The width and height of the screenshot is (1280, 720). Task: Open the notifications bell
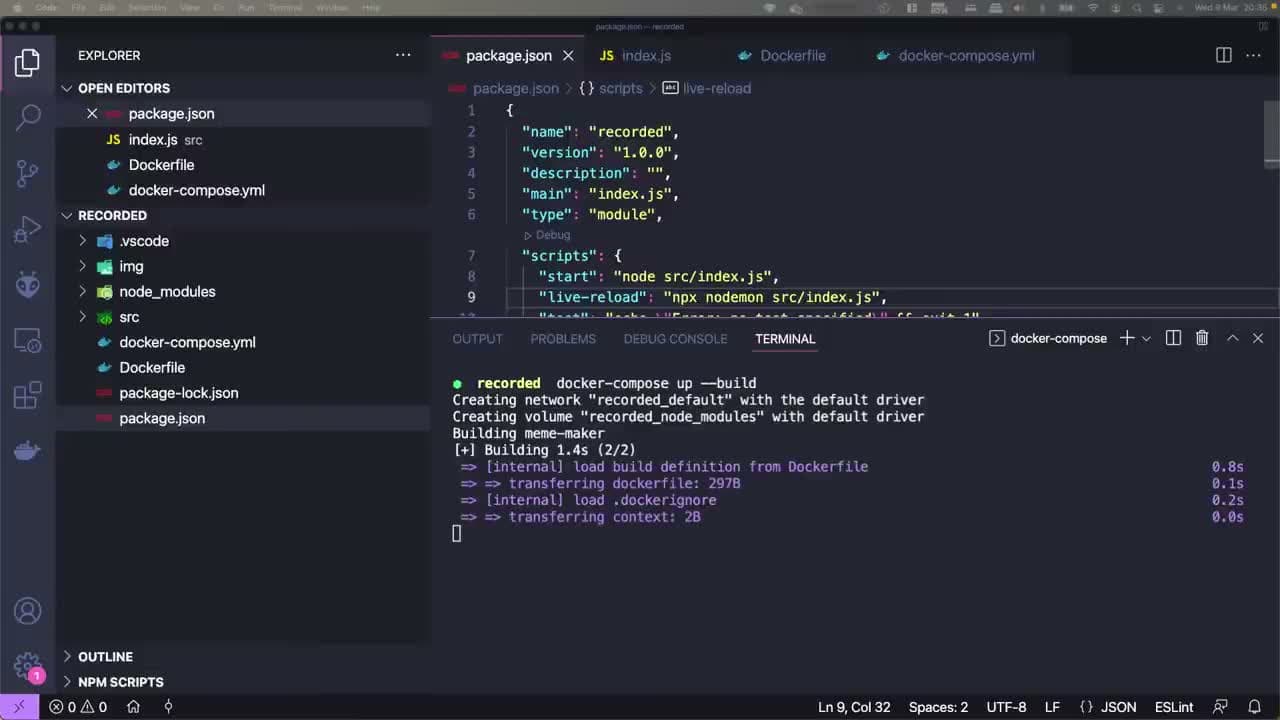point(1254,707)
